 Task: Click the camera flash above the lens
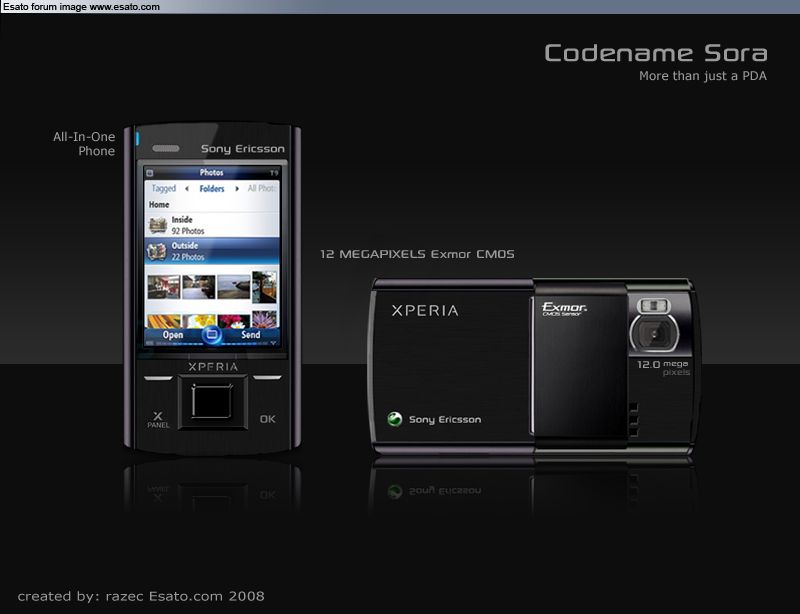pos(655,303)
